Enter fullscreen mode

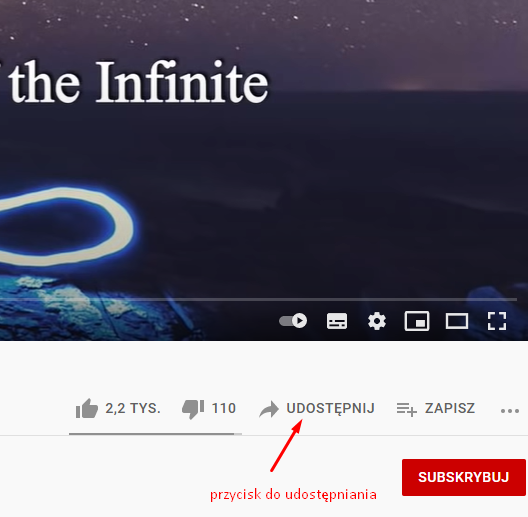tap(497, 321)
